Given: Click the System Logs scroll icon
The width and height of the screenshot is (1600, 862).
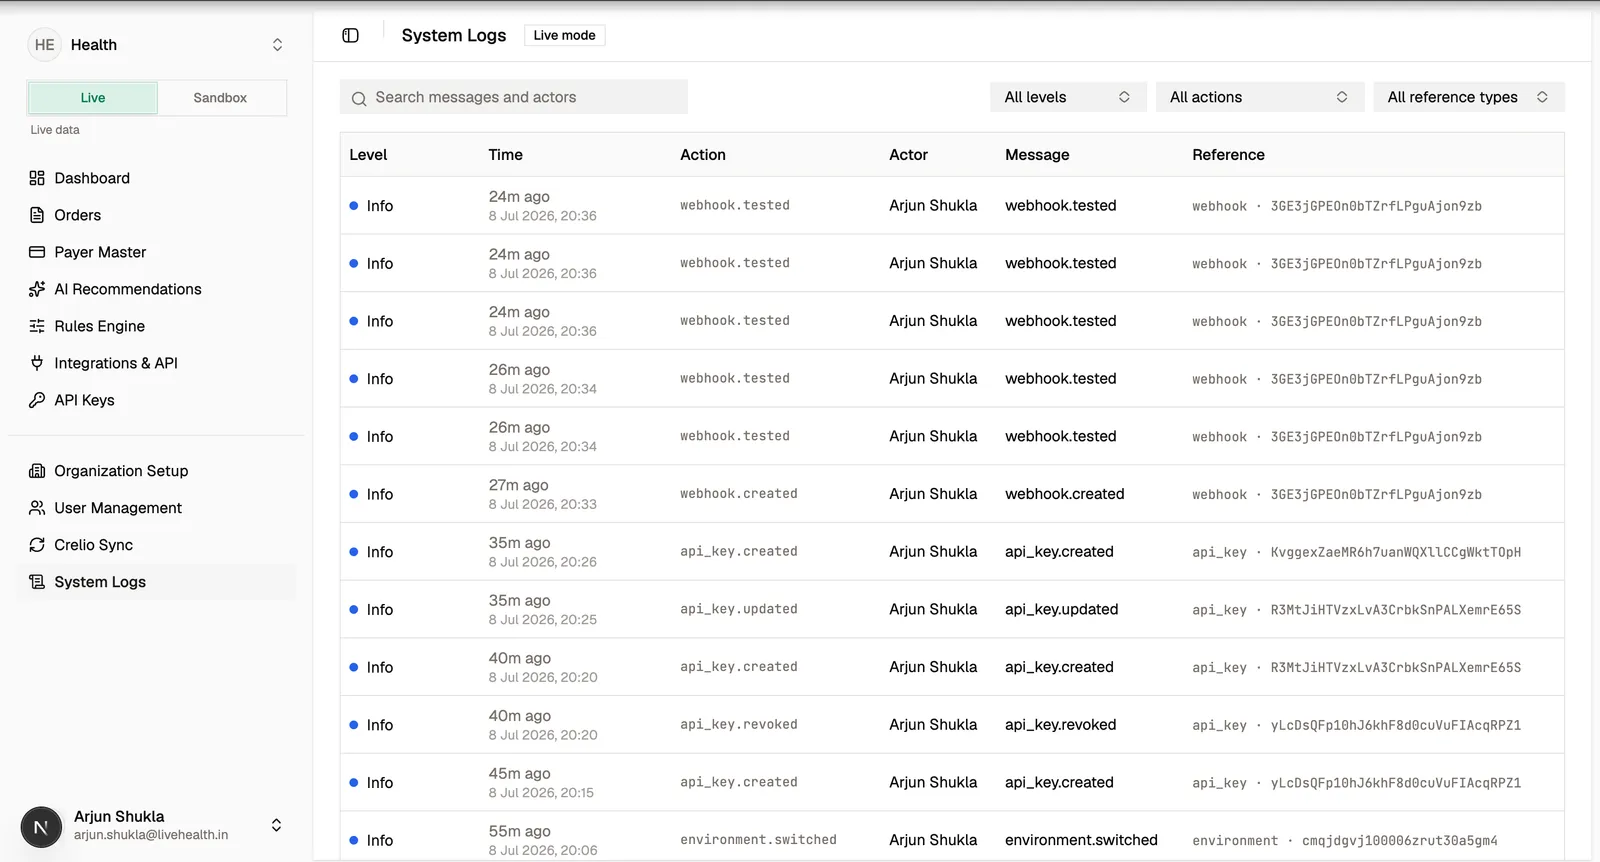Looking at the screenshot, I should pyautogui.click(x=37, y=582).
